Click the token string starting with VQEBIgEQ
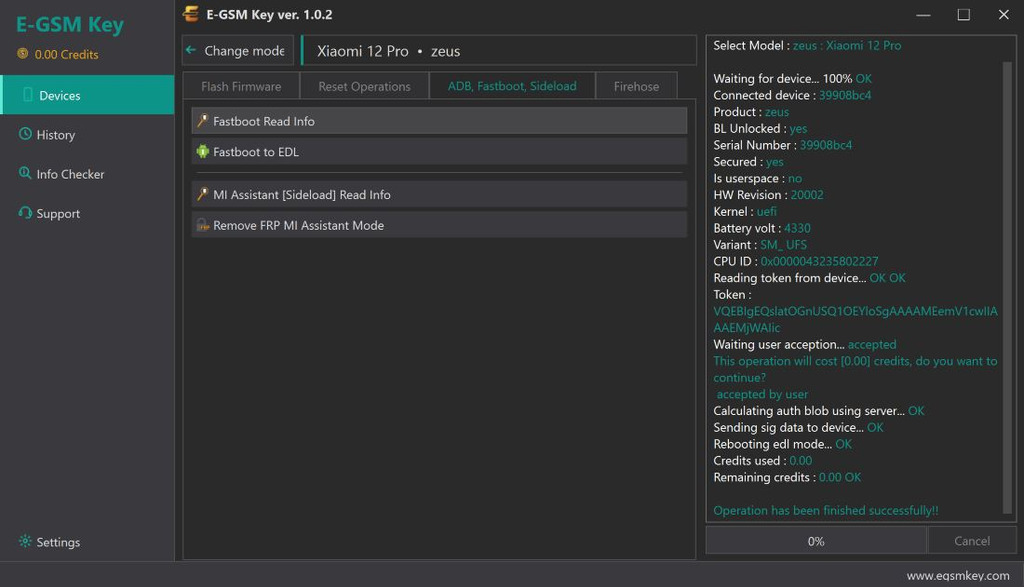1024x587 pixels. pyautogui.click(x=855, y=319)
